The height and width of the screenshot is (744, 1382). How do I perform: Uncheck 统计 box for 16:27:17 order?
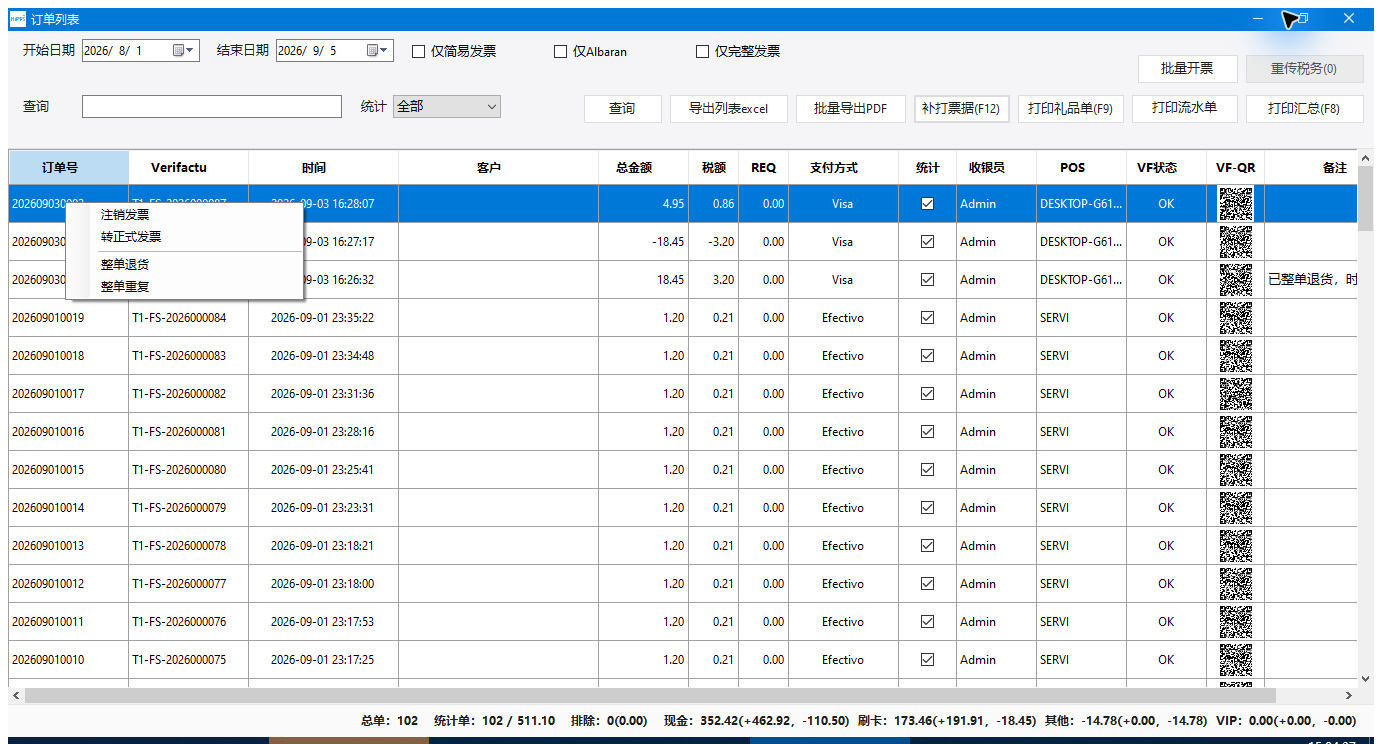pos(927,241)
